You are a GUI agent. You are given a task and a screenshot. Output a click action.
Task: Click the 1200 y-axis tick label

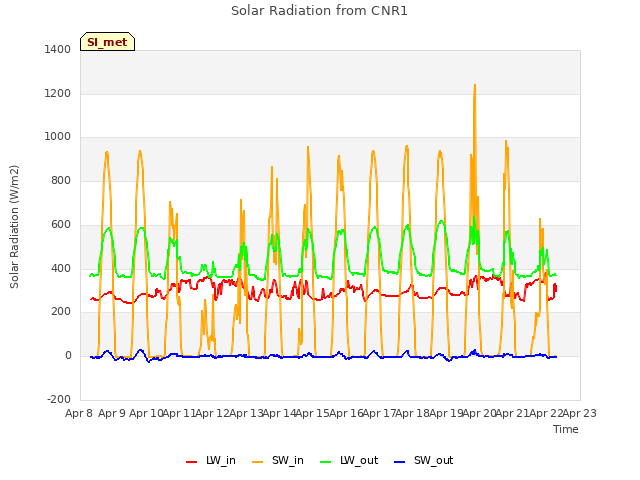[58, 93]
